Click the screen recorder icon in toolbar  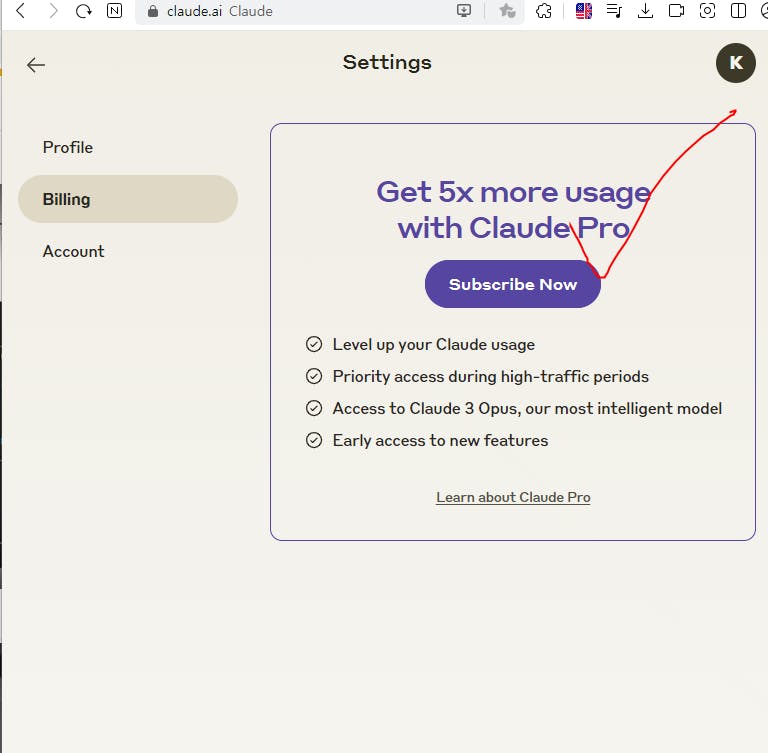point(676,10)
